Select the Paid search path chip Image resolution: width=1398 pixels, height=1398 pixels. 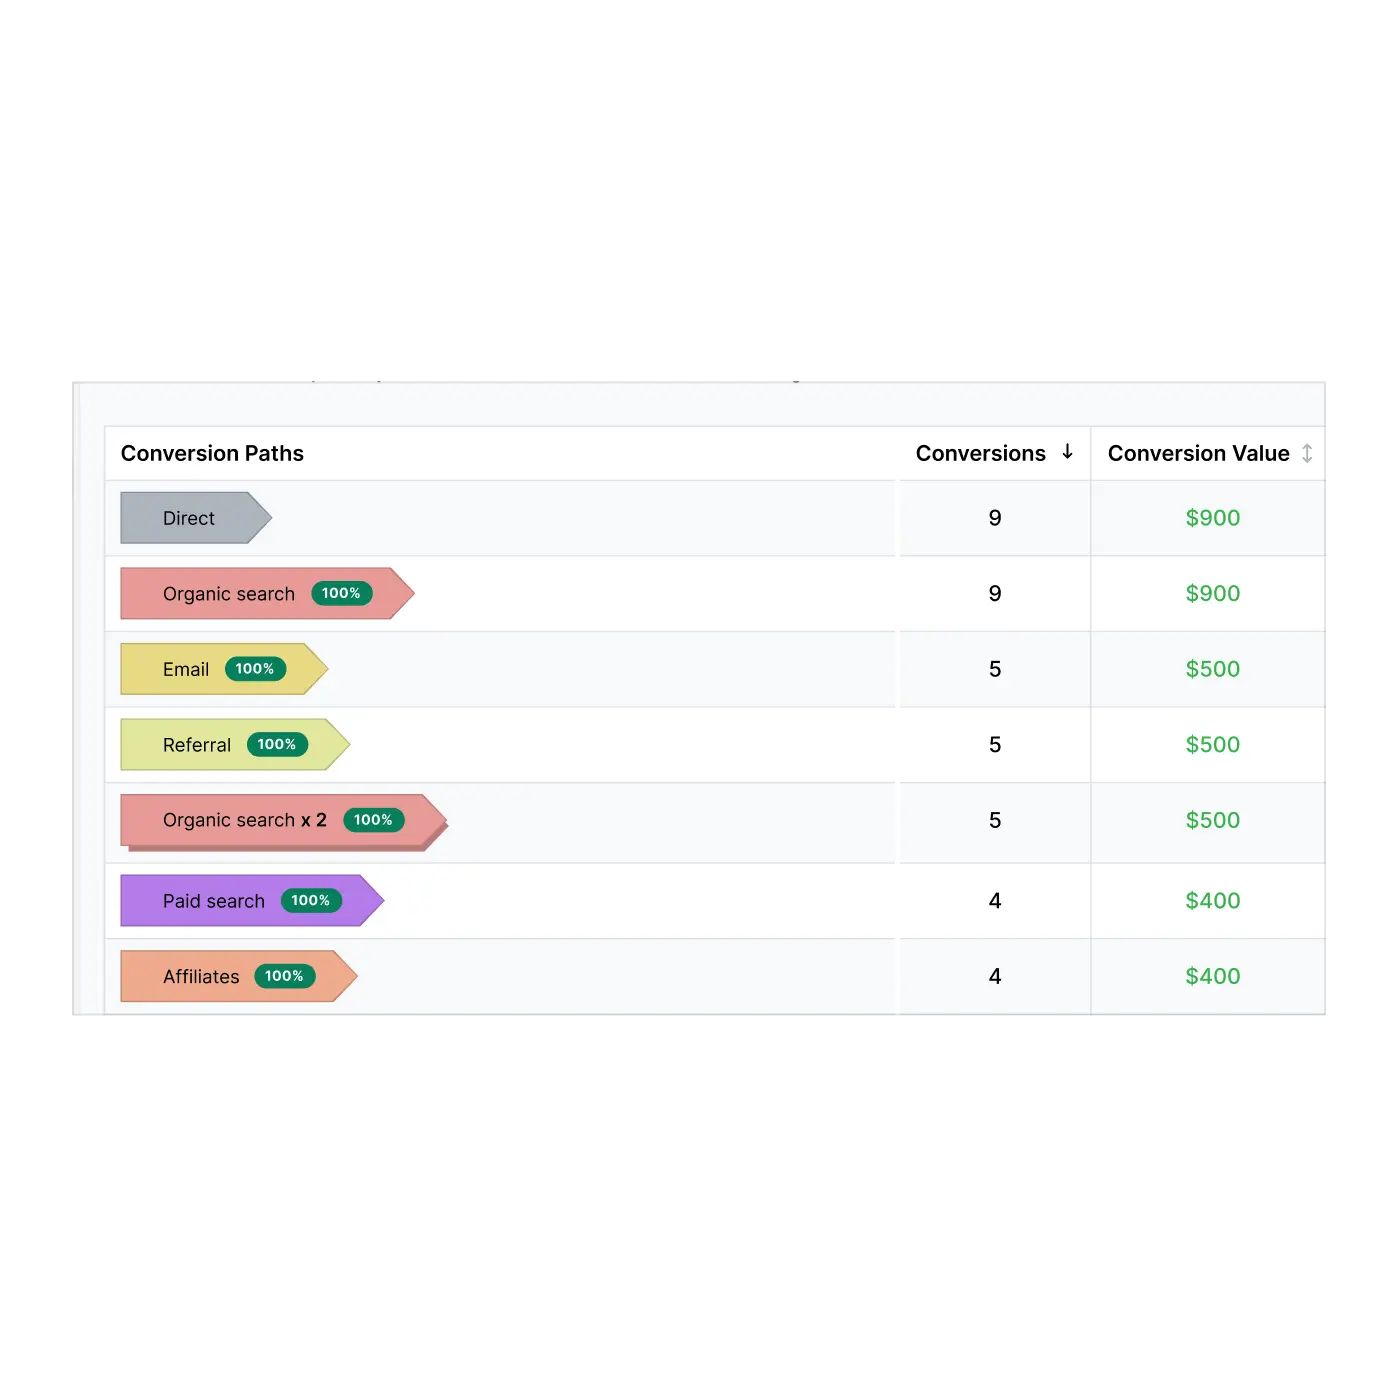tap(214, 901)
